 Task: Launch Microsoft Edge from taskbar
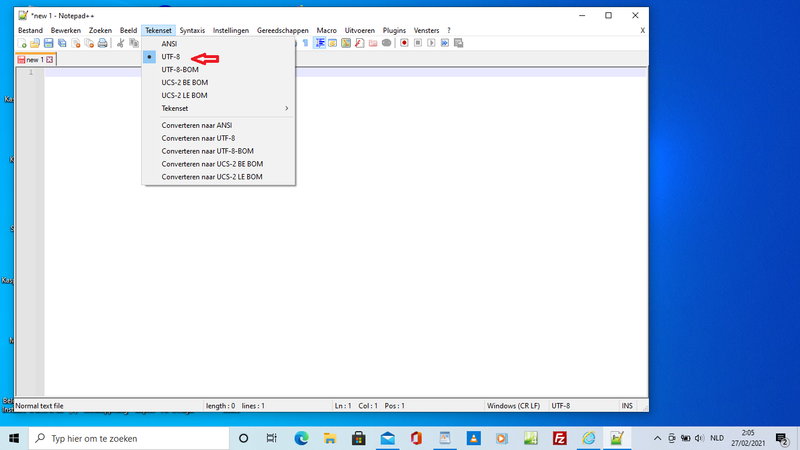point(301,438)
